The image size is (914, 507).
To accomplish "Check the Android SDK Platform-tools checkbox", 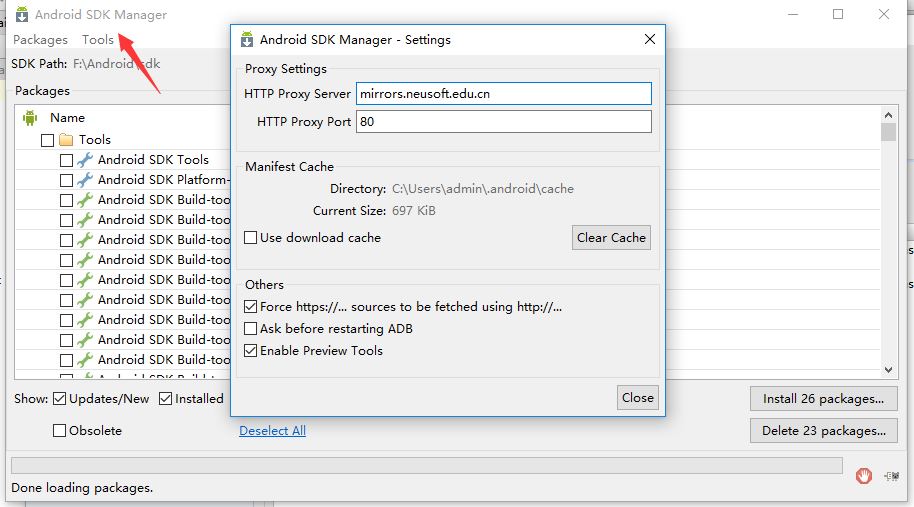I will (x=66, y=180).
